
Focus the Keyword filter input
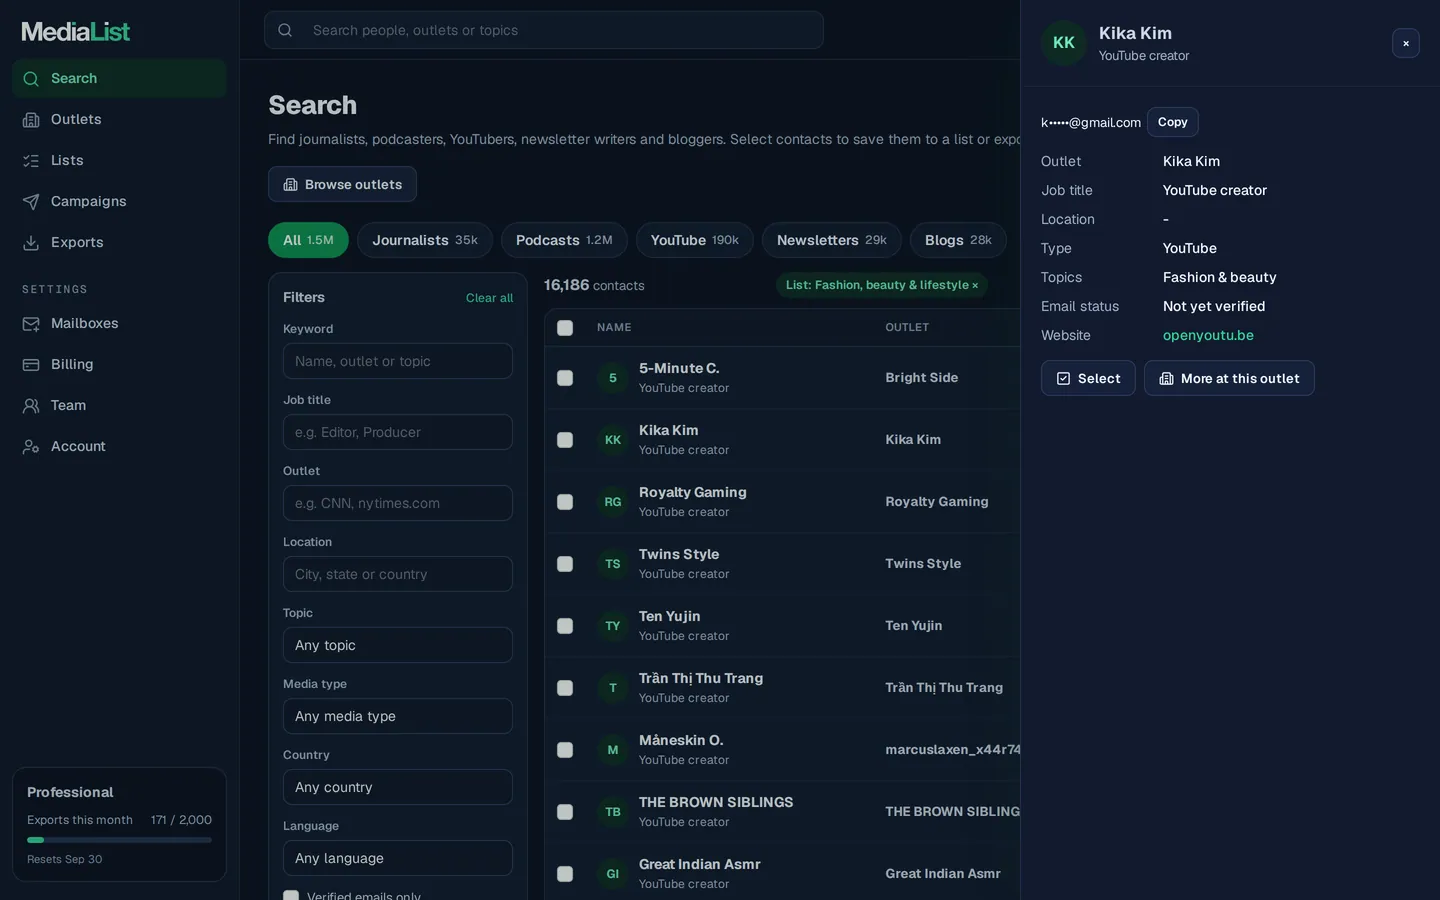point(398,361)
